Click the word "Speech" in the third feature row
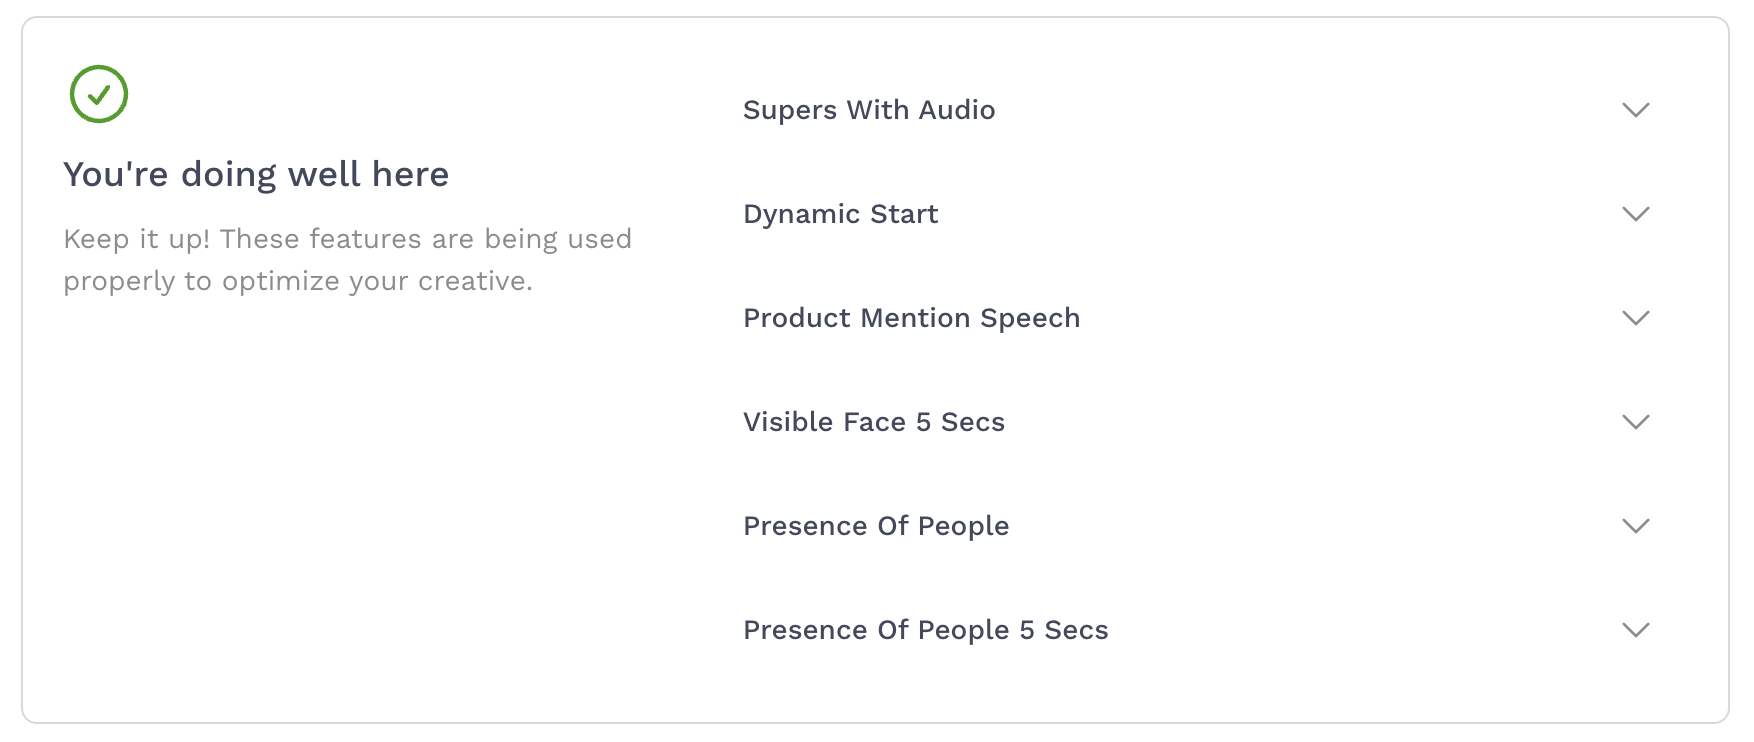Screen dimensions: 1754x742 (1030, 318)
